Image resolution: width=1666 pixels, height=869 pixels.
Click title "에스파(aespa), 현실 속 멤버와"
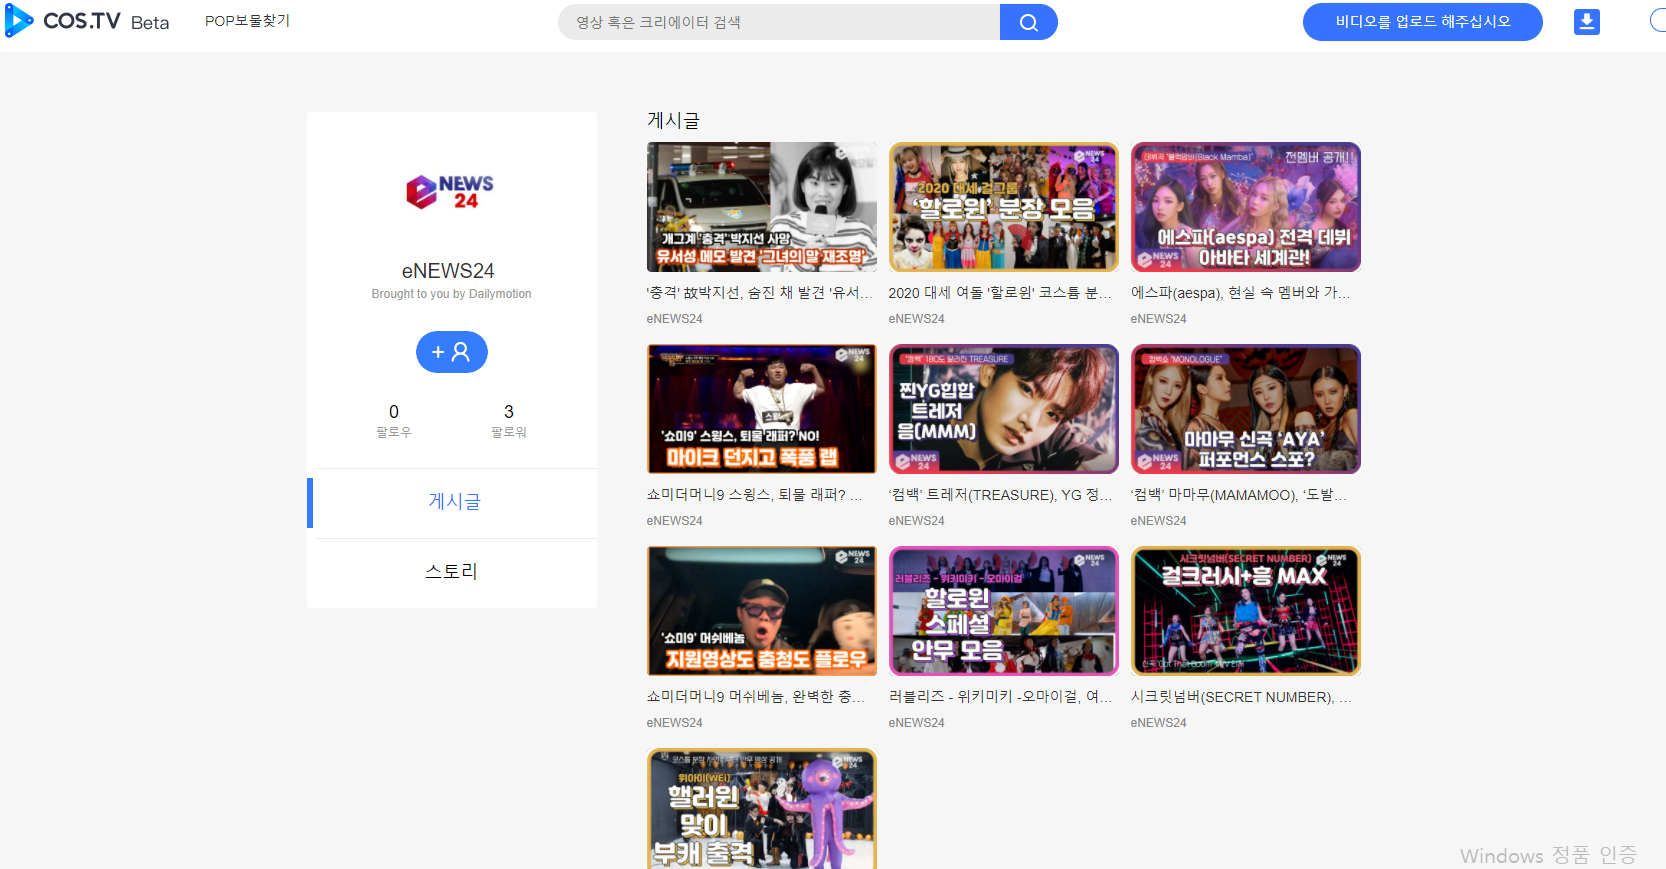[x=1241, y=293]
